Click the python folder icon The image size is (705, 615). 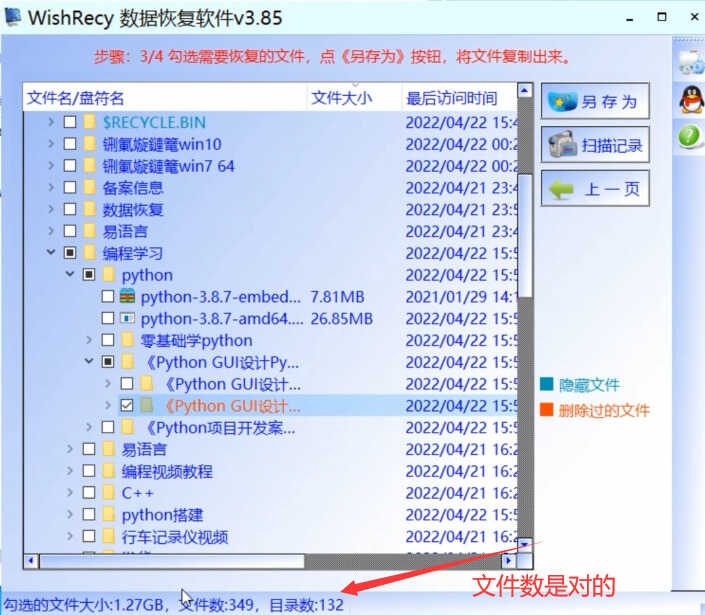tap(108, 274)
